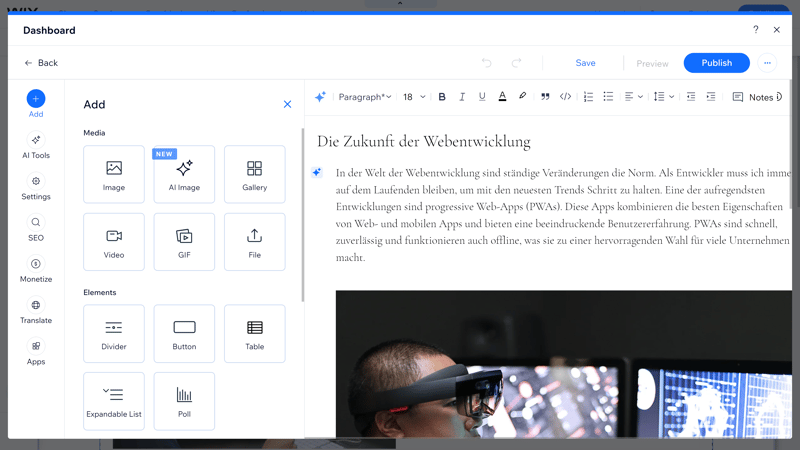
Task: Toggle numbered list
Action: click(x=588, y=96)
